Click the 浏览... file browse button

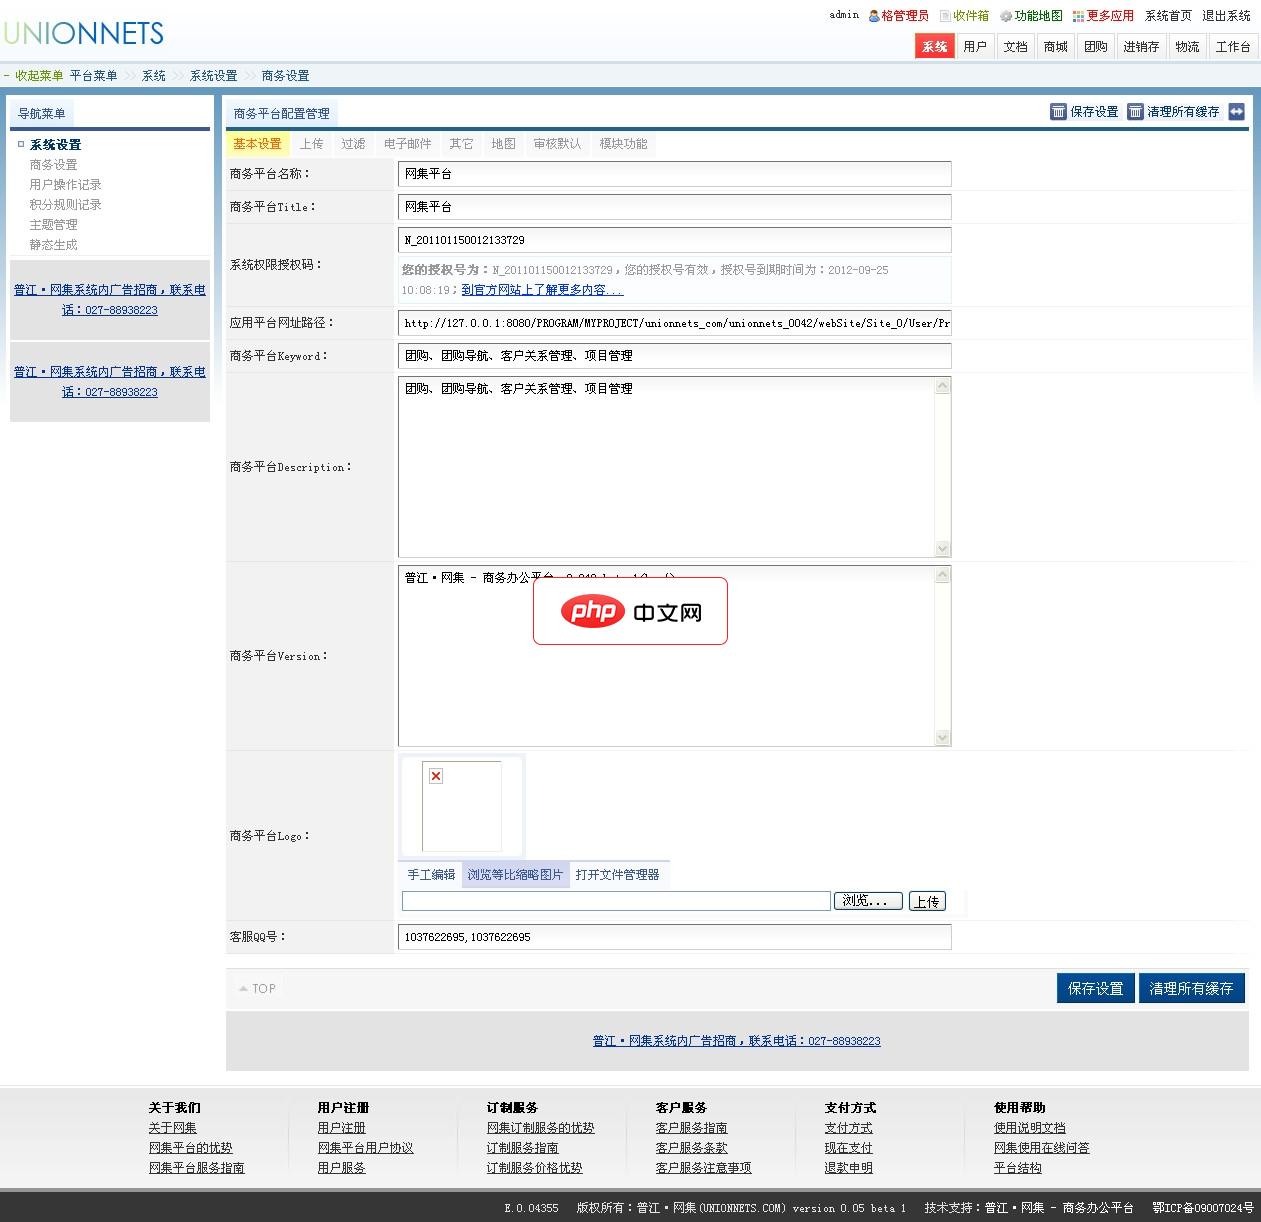[867, 901]
